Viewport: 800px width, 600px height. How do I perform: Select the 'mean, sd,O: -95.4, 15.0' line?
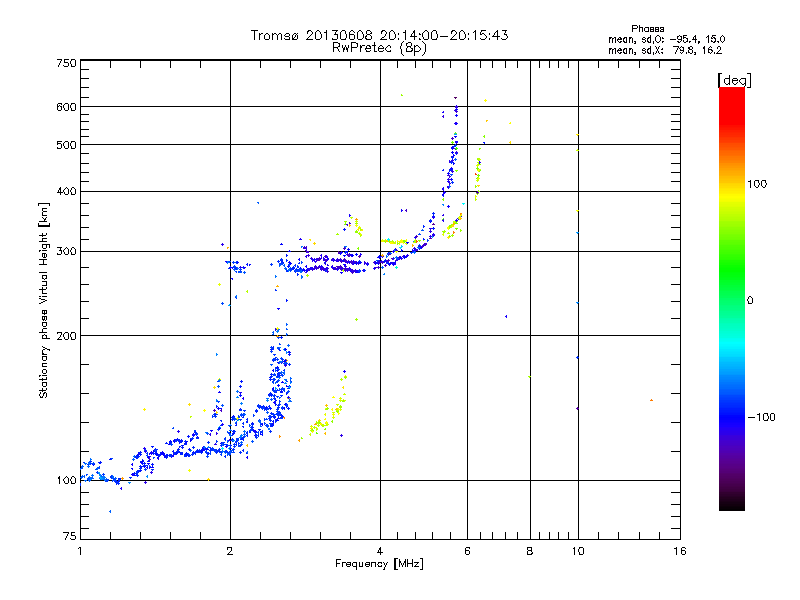point(666,39)
